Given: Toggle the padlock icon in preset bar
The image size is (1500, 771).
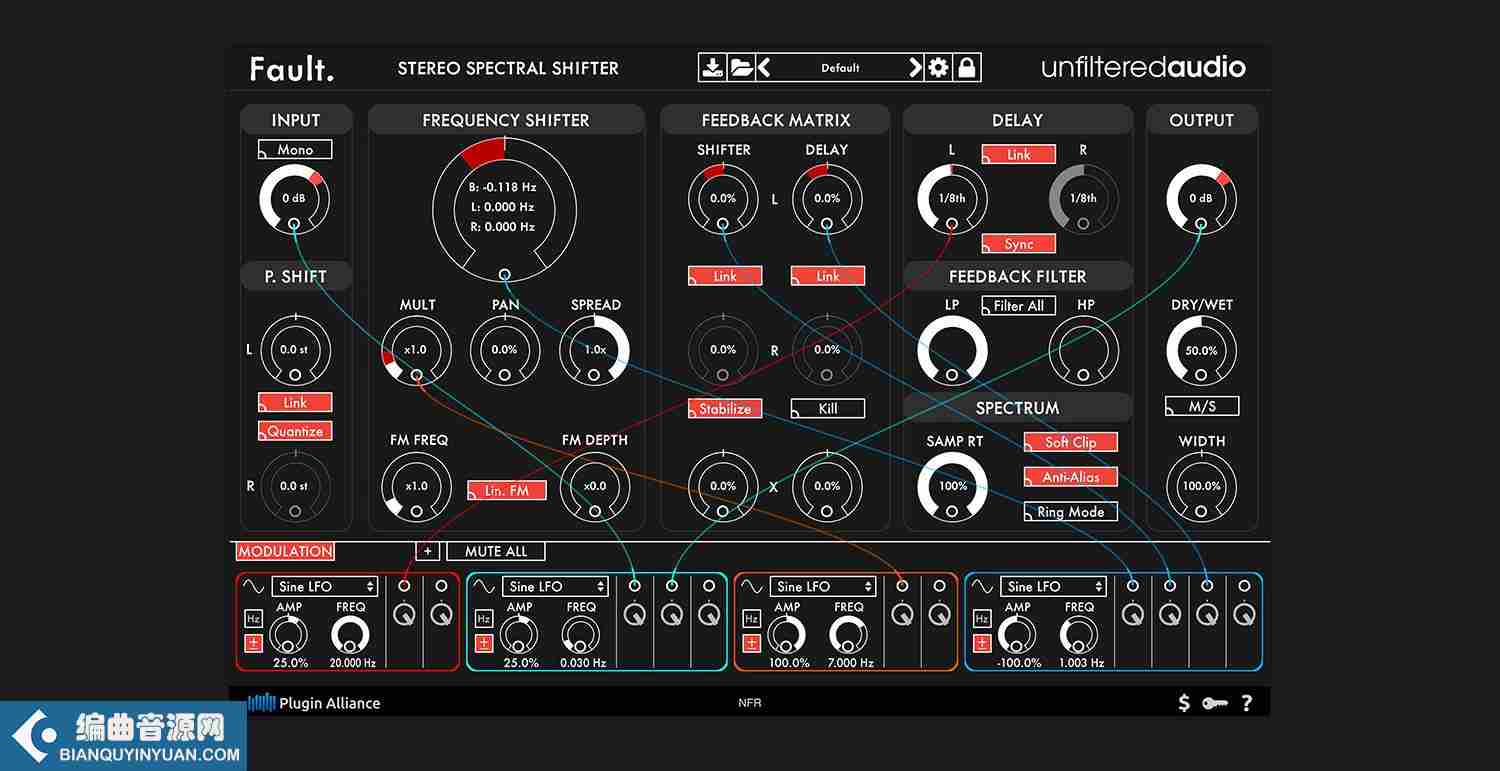Looking at the screenshot, I should pos(967,68).
